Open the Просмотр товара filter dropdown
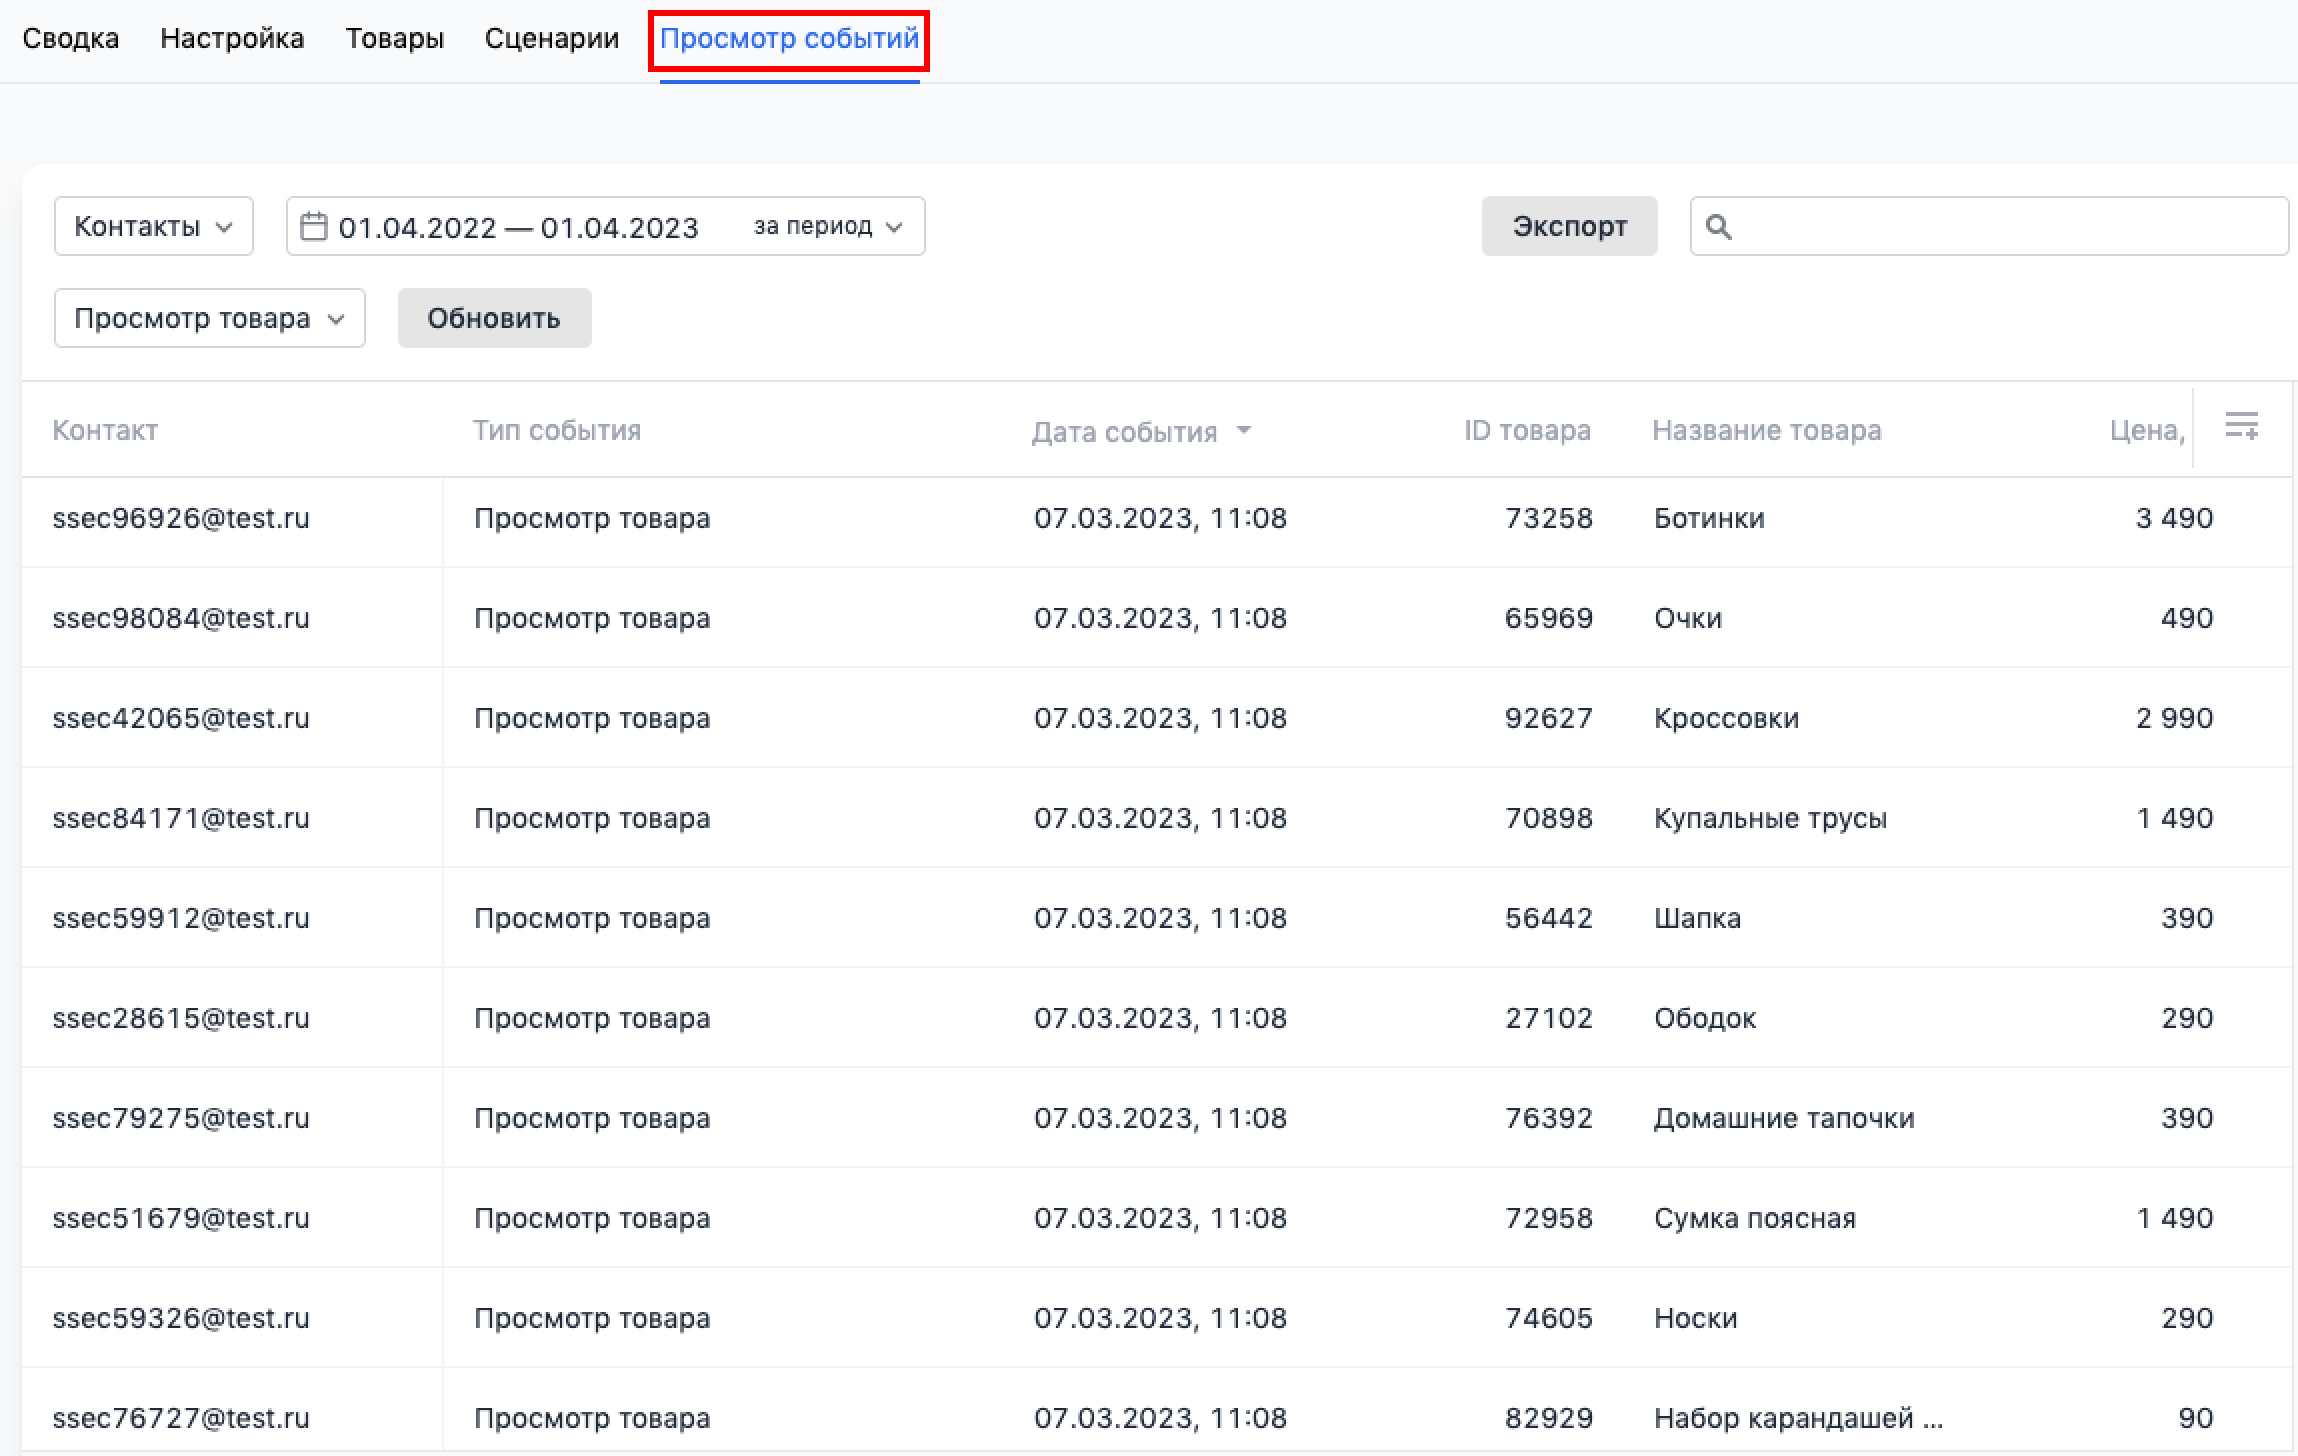 (x=209, y=319)
